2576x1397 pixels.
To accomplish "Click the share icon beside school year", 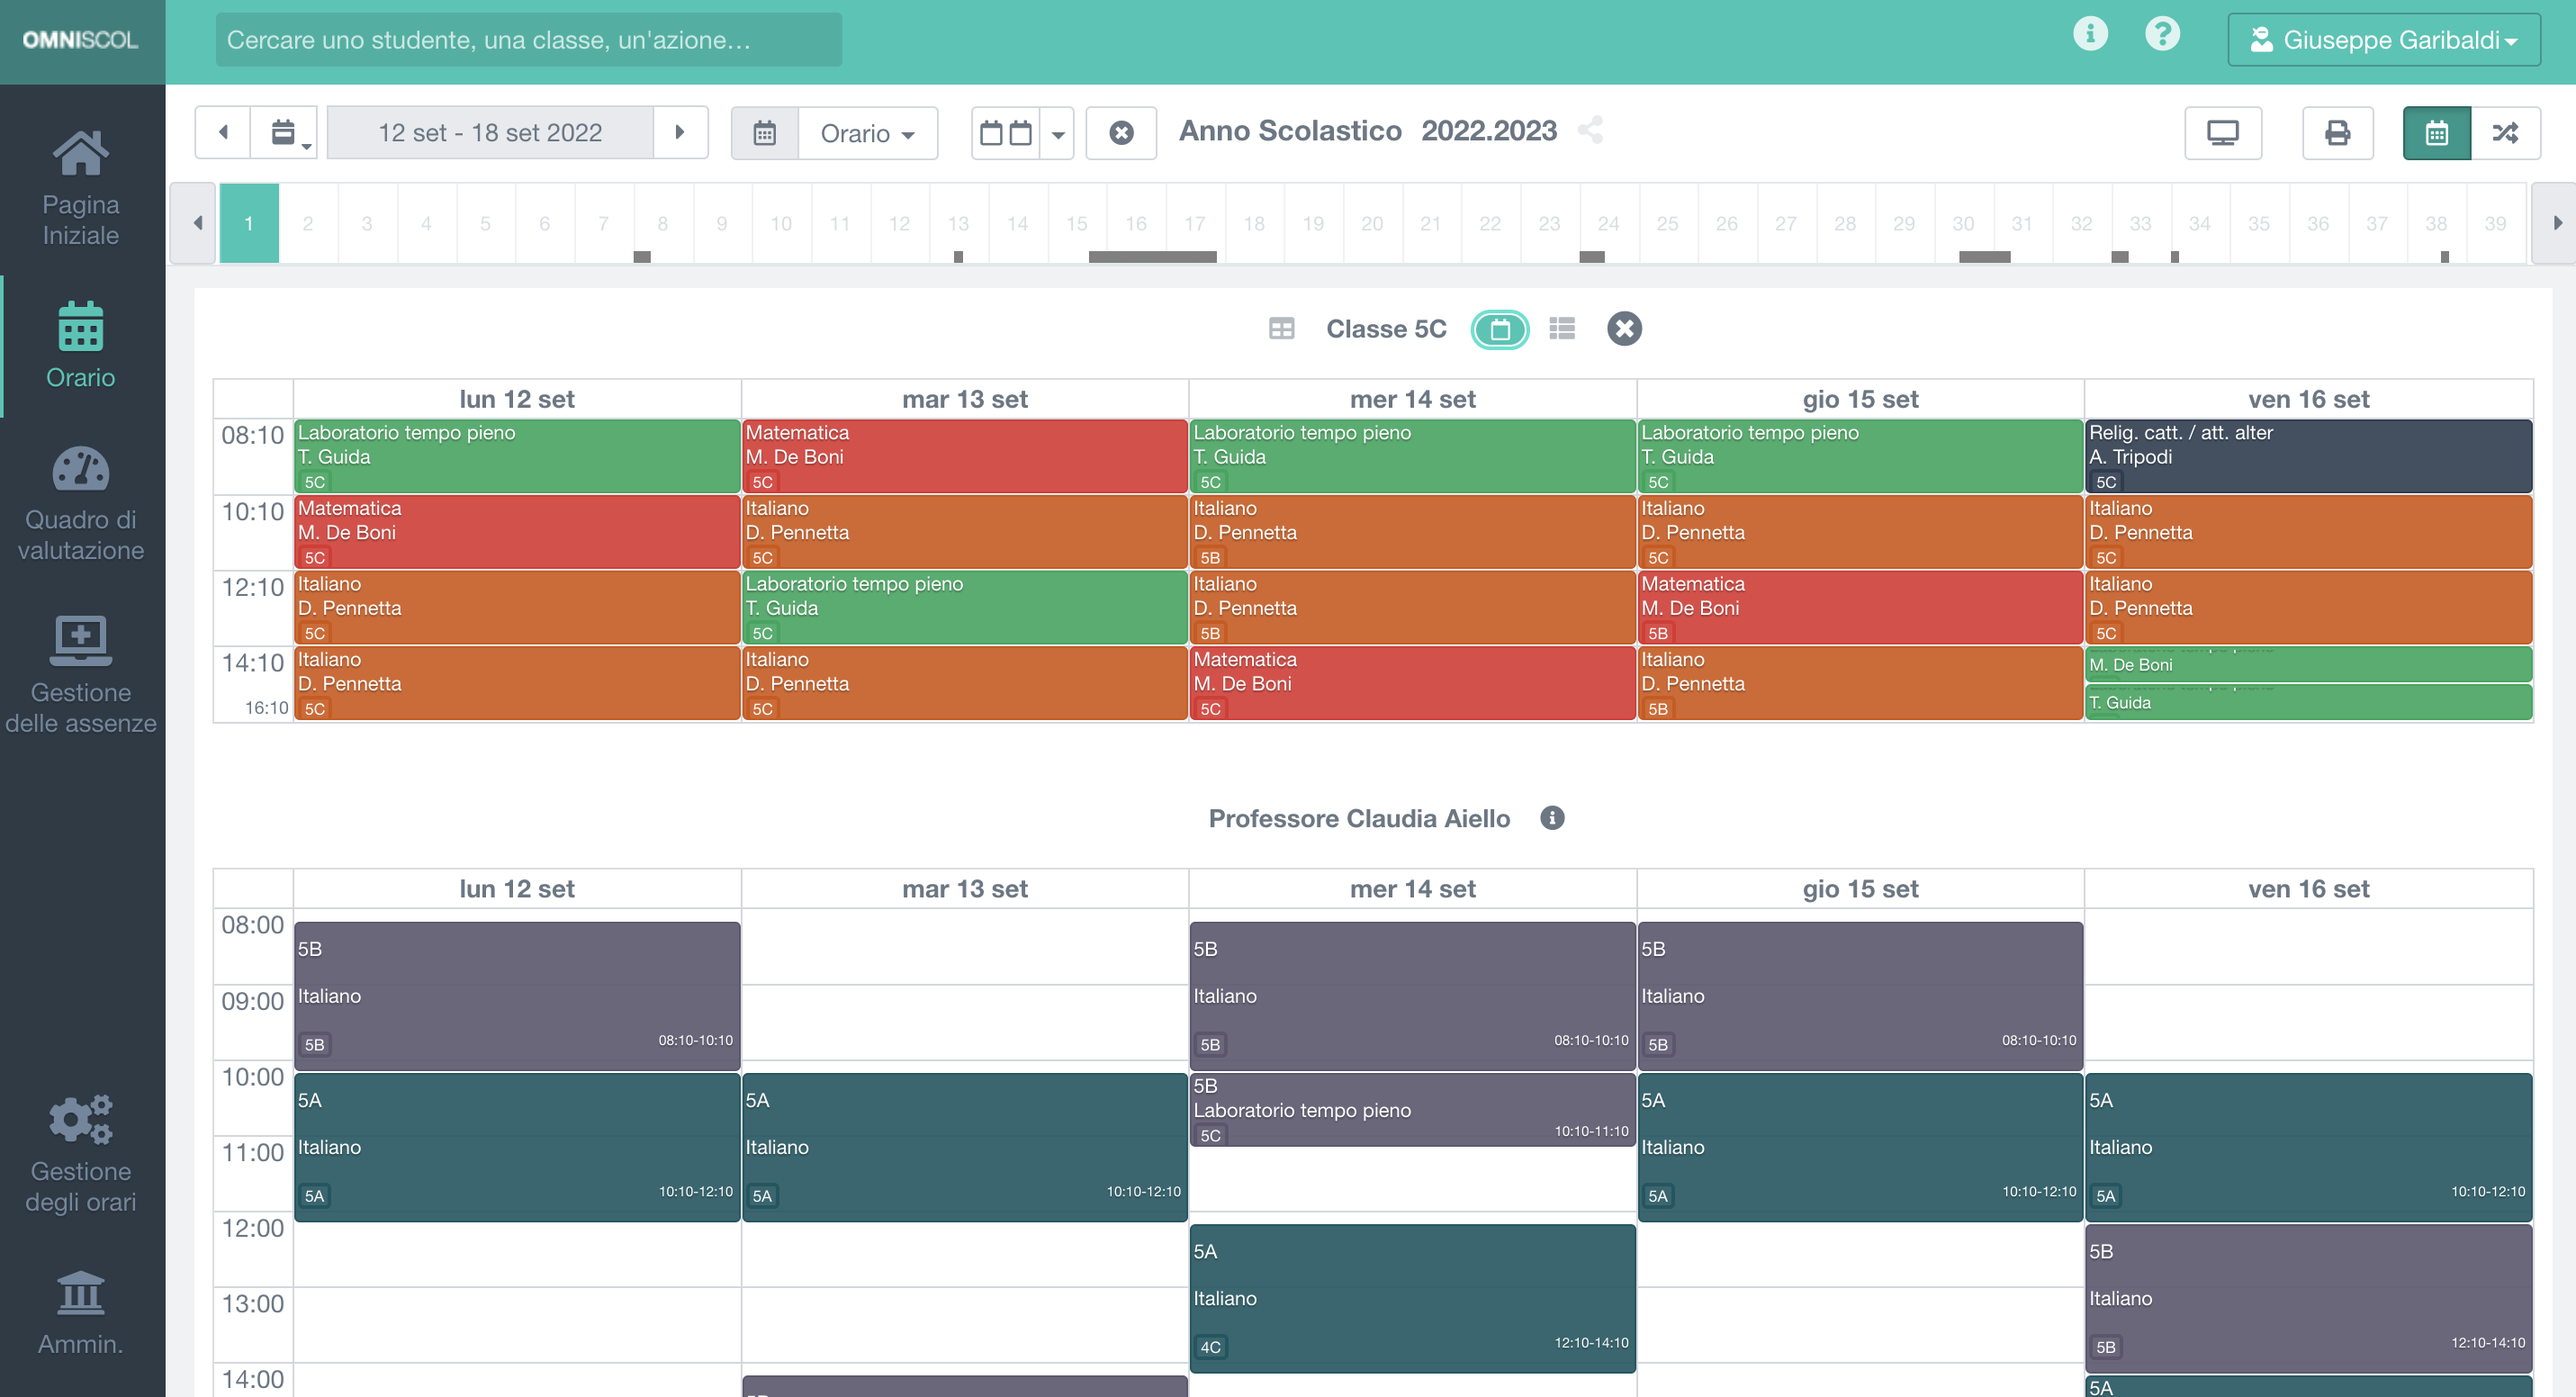I will [1590, 130].
